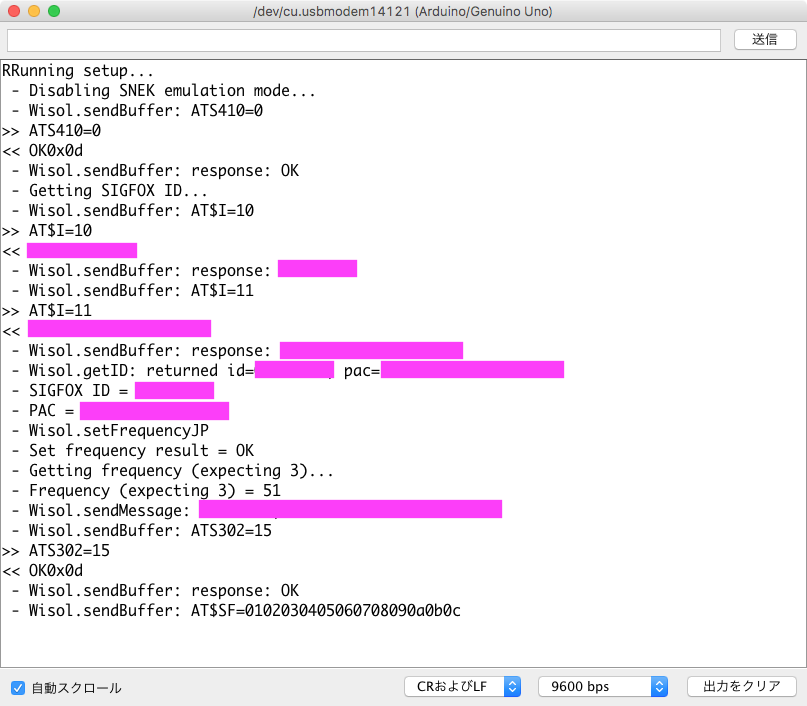Click the 'Wisol.sendBuffer: ATS302=15' line
The height and width of the screenshot is (706, 807).
pos(142,531)
